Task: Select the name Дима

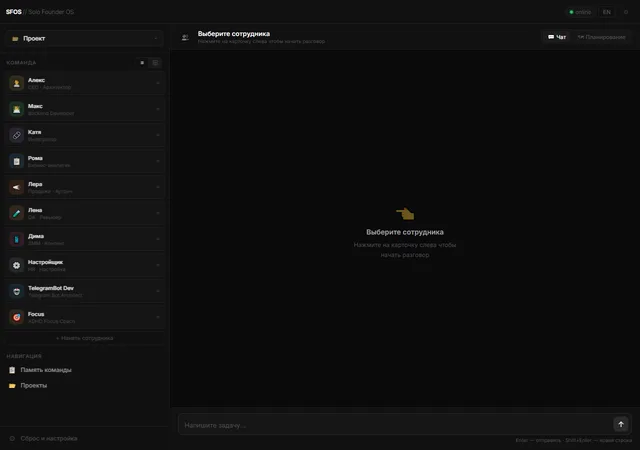Action: pyautogui.click(x=36, y=236)
